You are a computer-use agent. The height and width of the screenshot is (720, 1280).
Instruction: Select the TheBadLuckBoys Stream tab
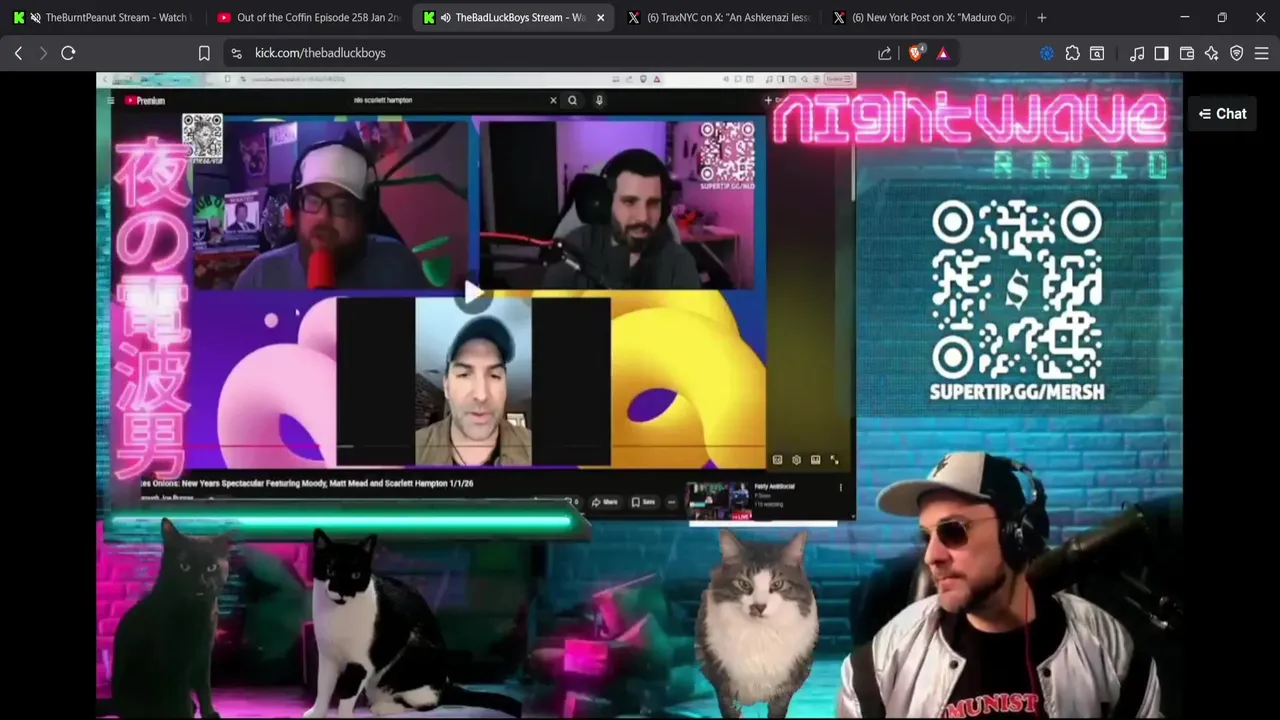[x=514, y=17]
